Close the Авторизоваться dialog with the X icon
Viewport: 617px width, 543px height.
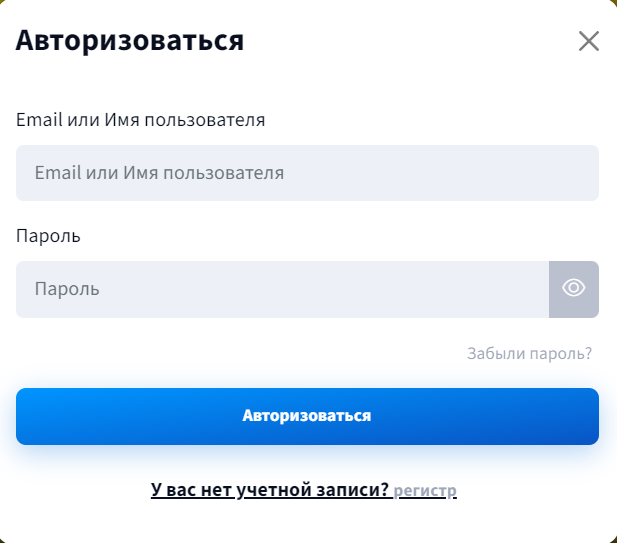pos(589,41)
